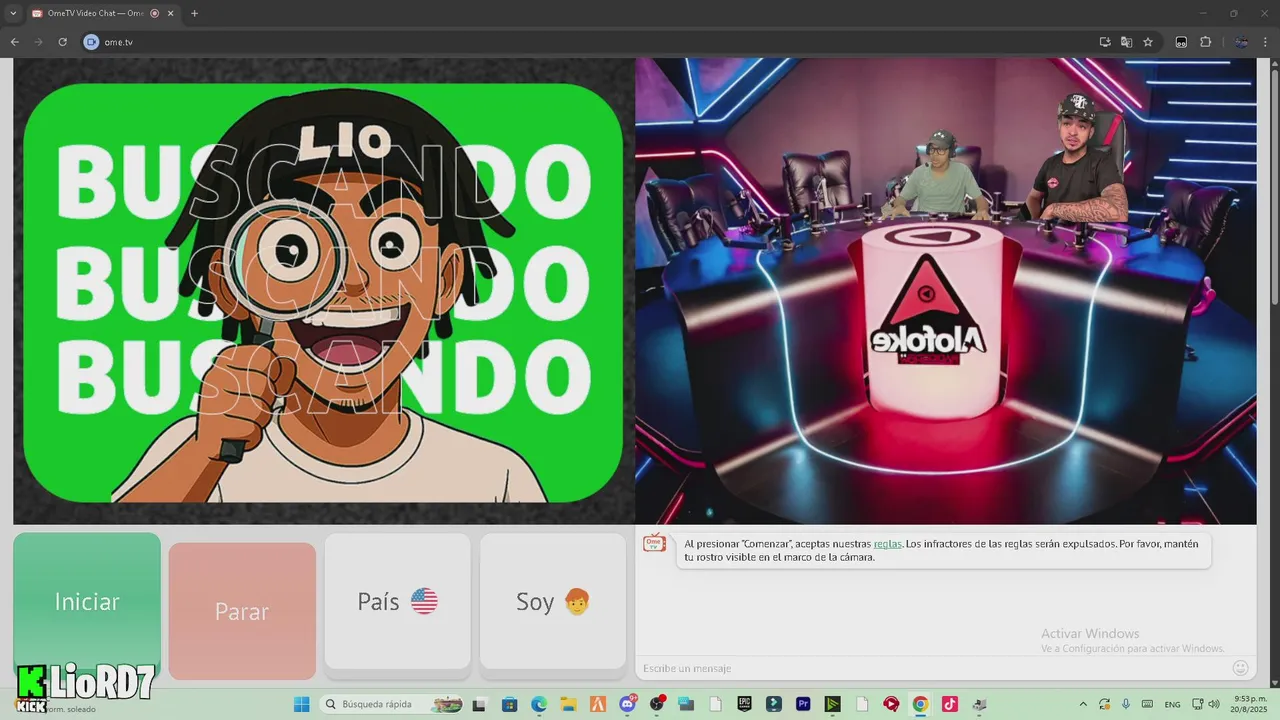Screen dimensions: 1280x720
Task: Close the OmeTV Video Chat tab
Action: click(169, 14)
